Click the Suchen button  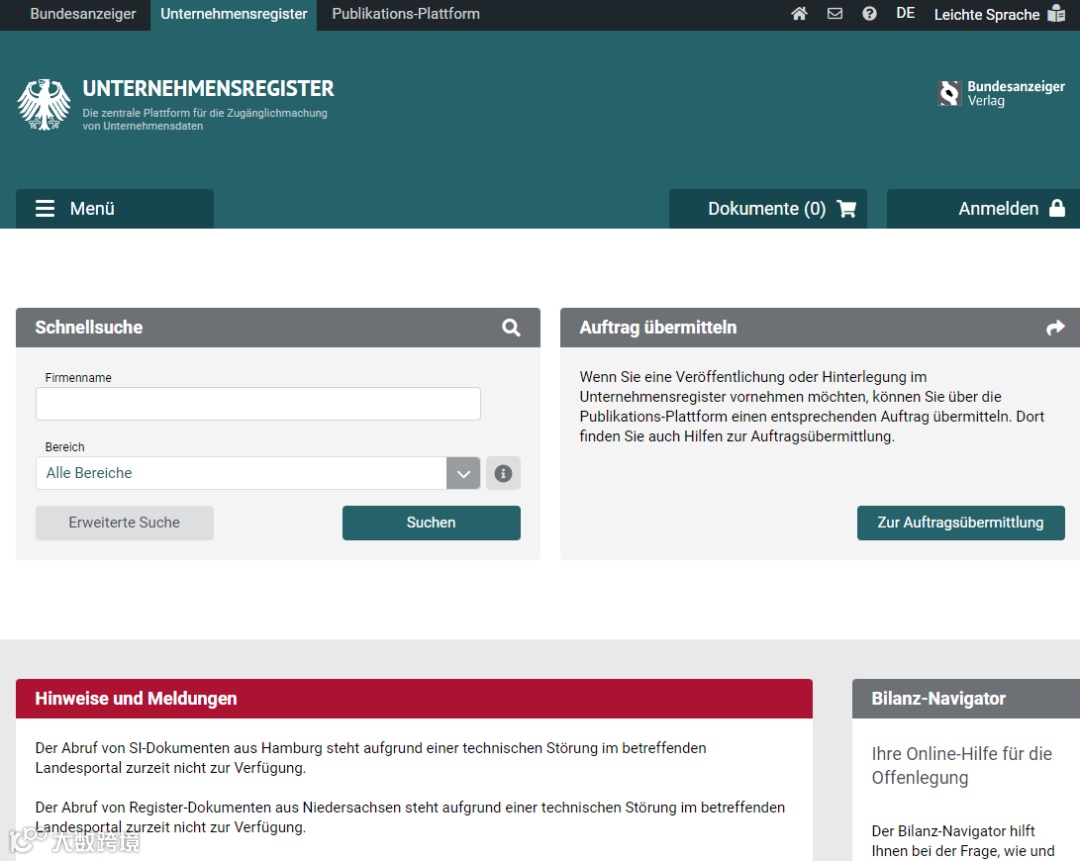tap(431, 523)
